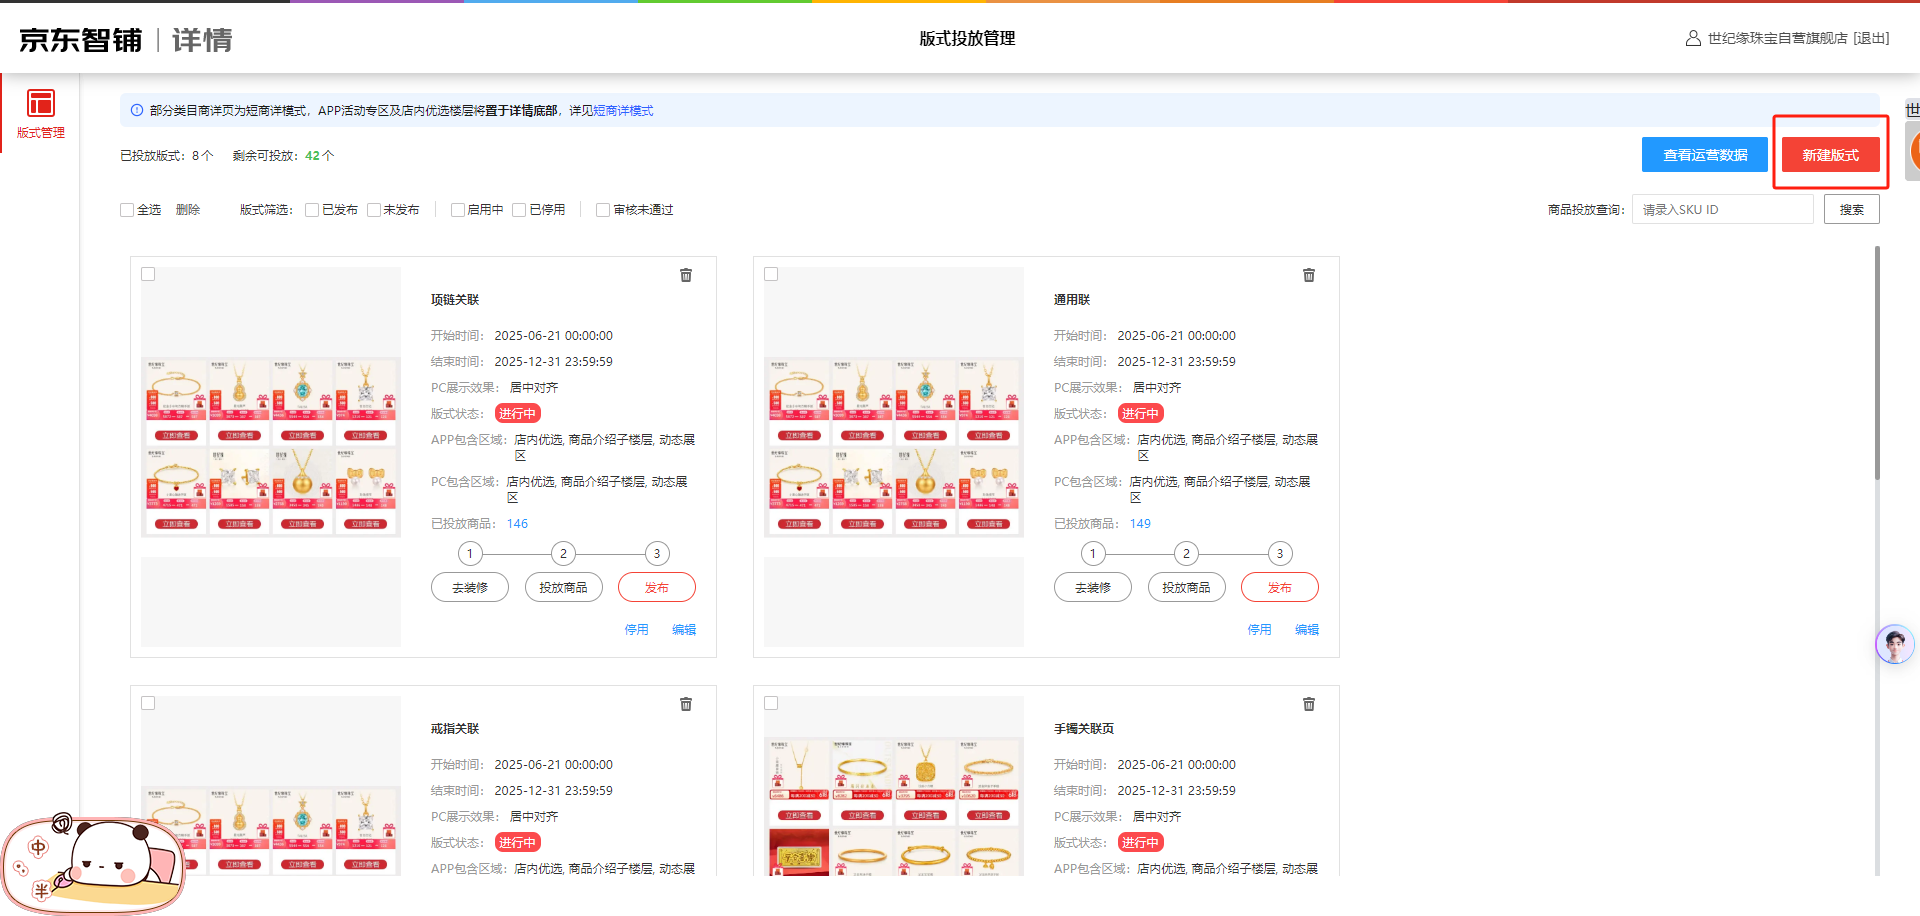
Task: Tick the 启用中 filter checkbox
Action: 458,210
